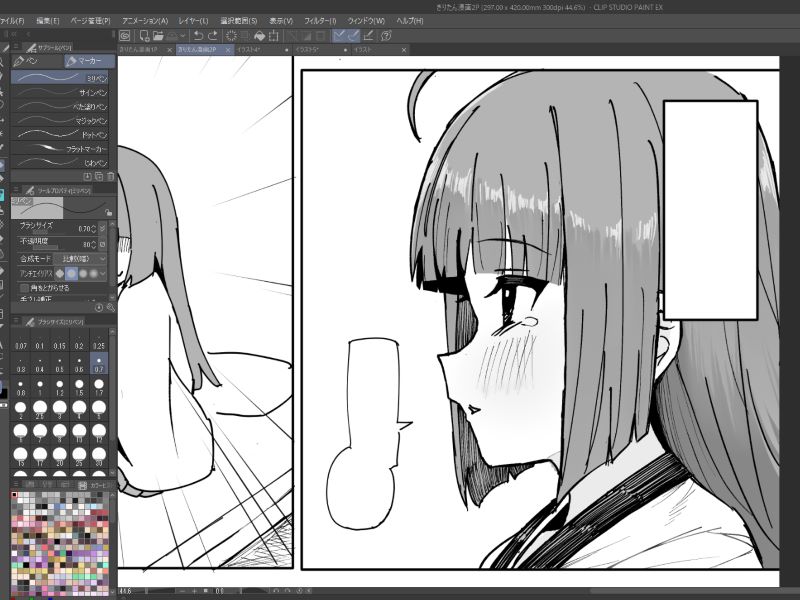Open the brush size panel menu icon
The height and width of the screenshot is (600, 800).
[x=16, y=321]
